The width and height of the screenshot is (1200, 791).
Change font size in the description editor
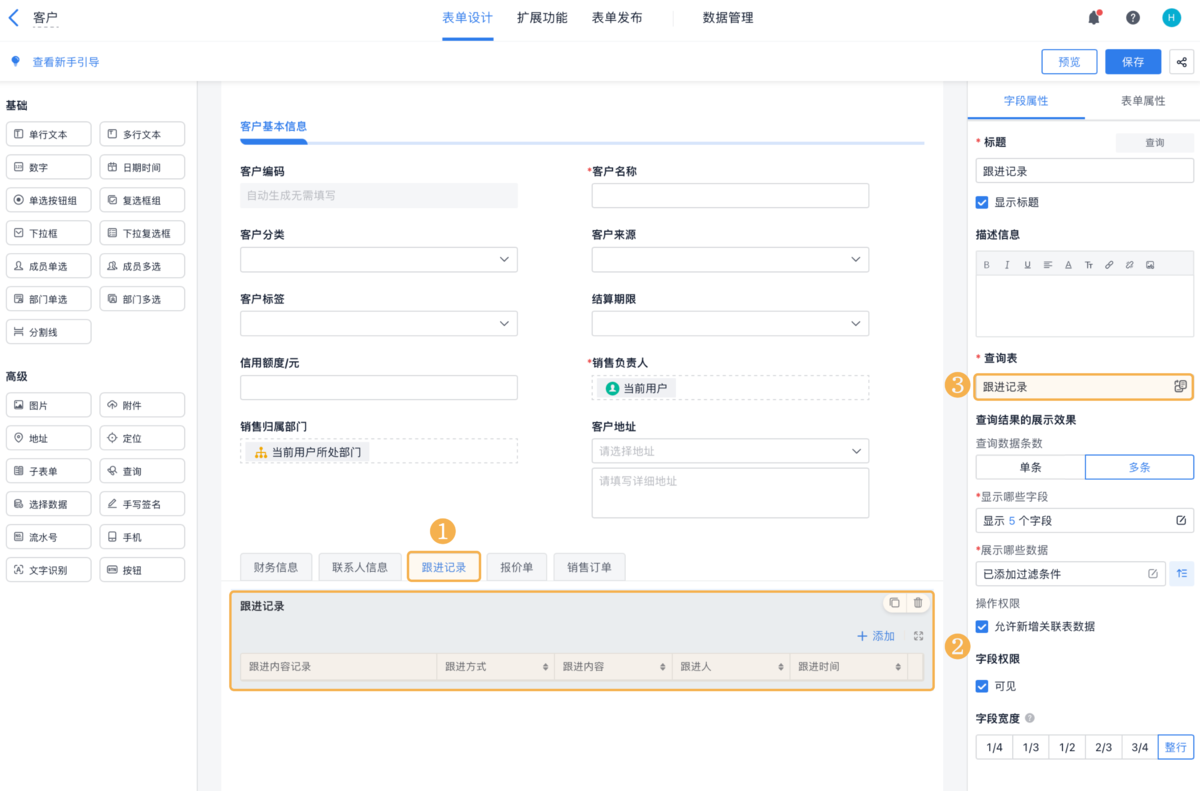(1088, 265)
